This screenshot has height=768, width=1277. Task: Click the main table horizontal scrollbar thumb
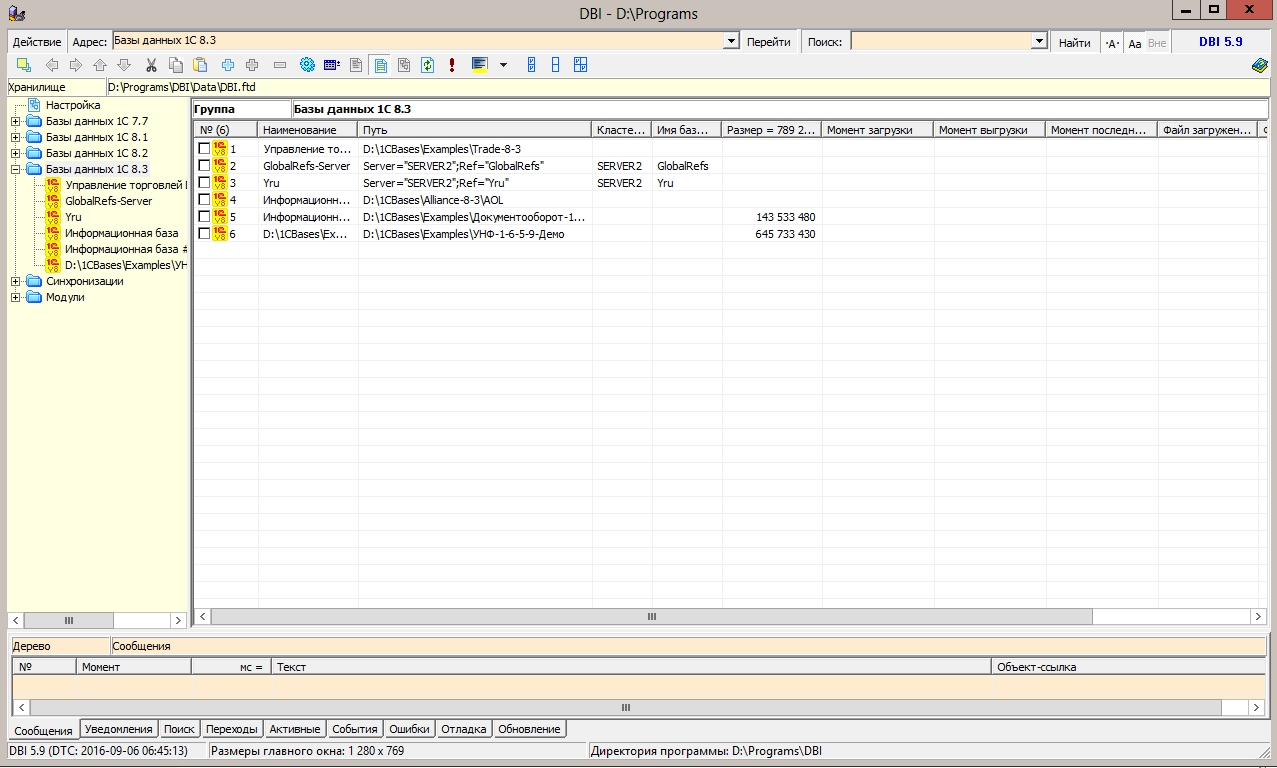(652, 617)
